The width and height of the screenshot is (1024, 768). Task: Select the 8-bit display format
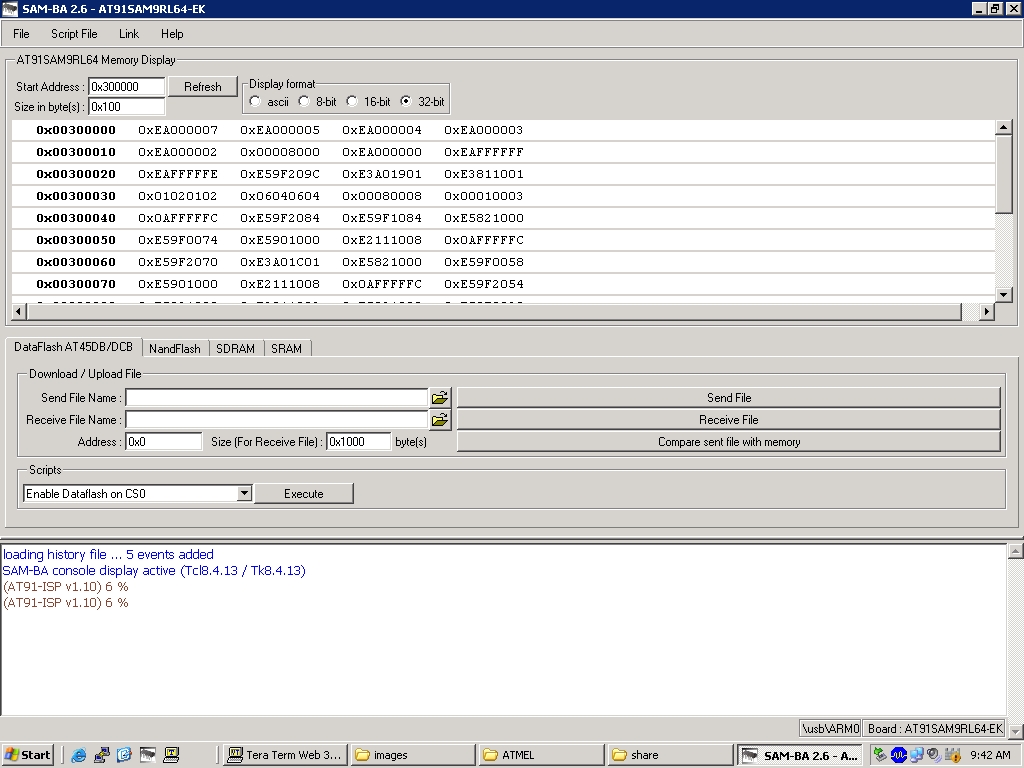(304, 102)
